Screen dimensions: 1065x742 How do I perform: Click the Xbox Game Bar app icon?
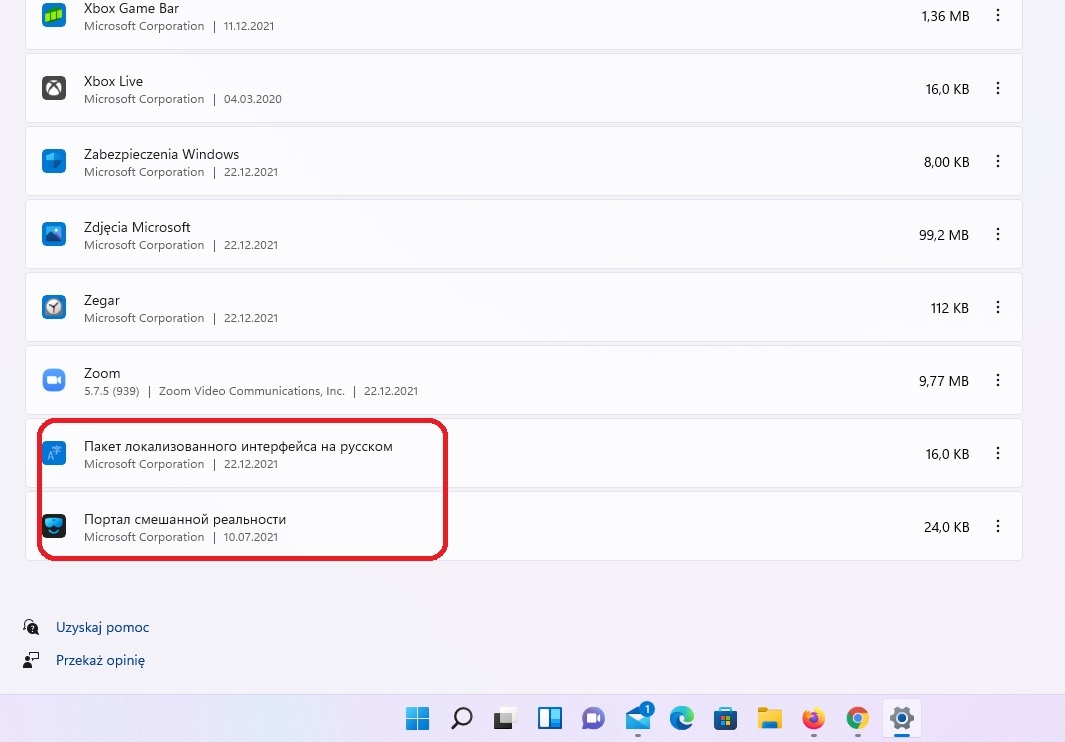pos(54,15)
